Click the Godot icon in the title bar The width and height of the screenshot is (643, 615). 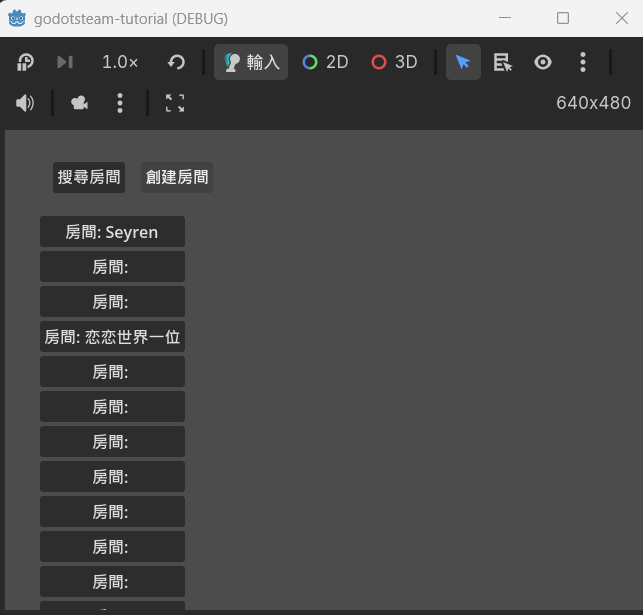tap(17, 18)
